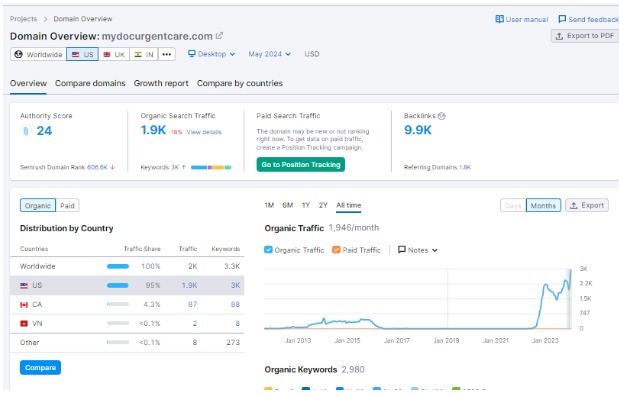The image size is (619, 394).
Task: Open more countries ellipsis button
Action: [167, 54]
